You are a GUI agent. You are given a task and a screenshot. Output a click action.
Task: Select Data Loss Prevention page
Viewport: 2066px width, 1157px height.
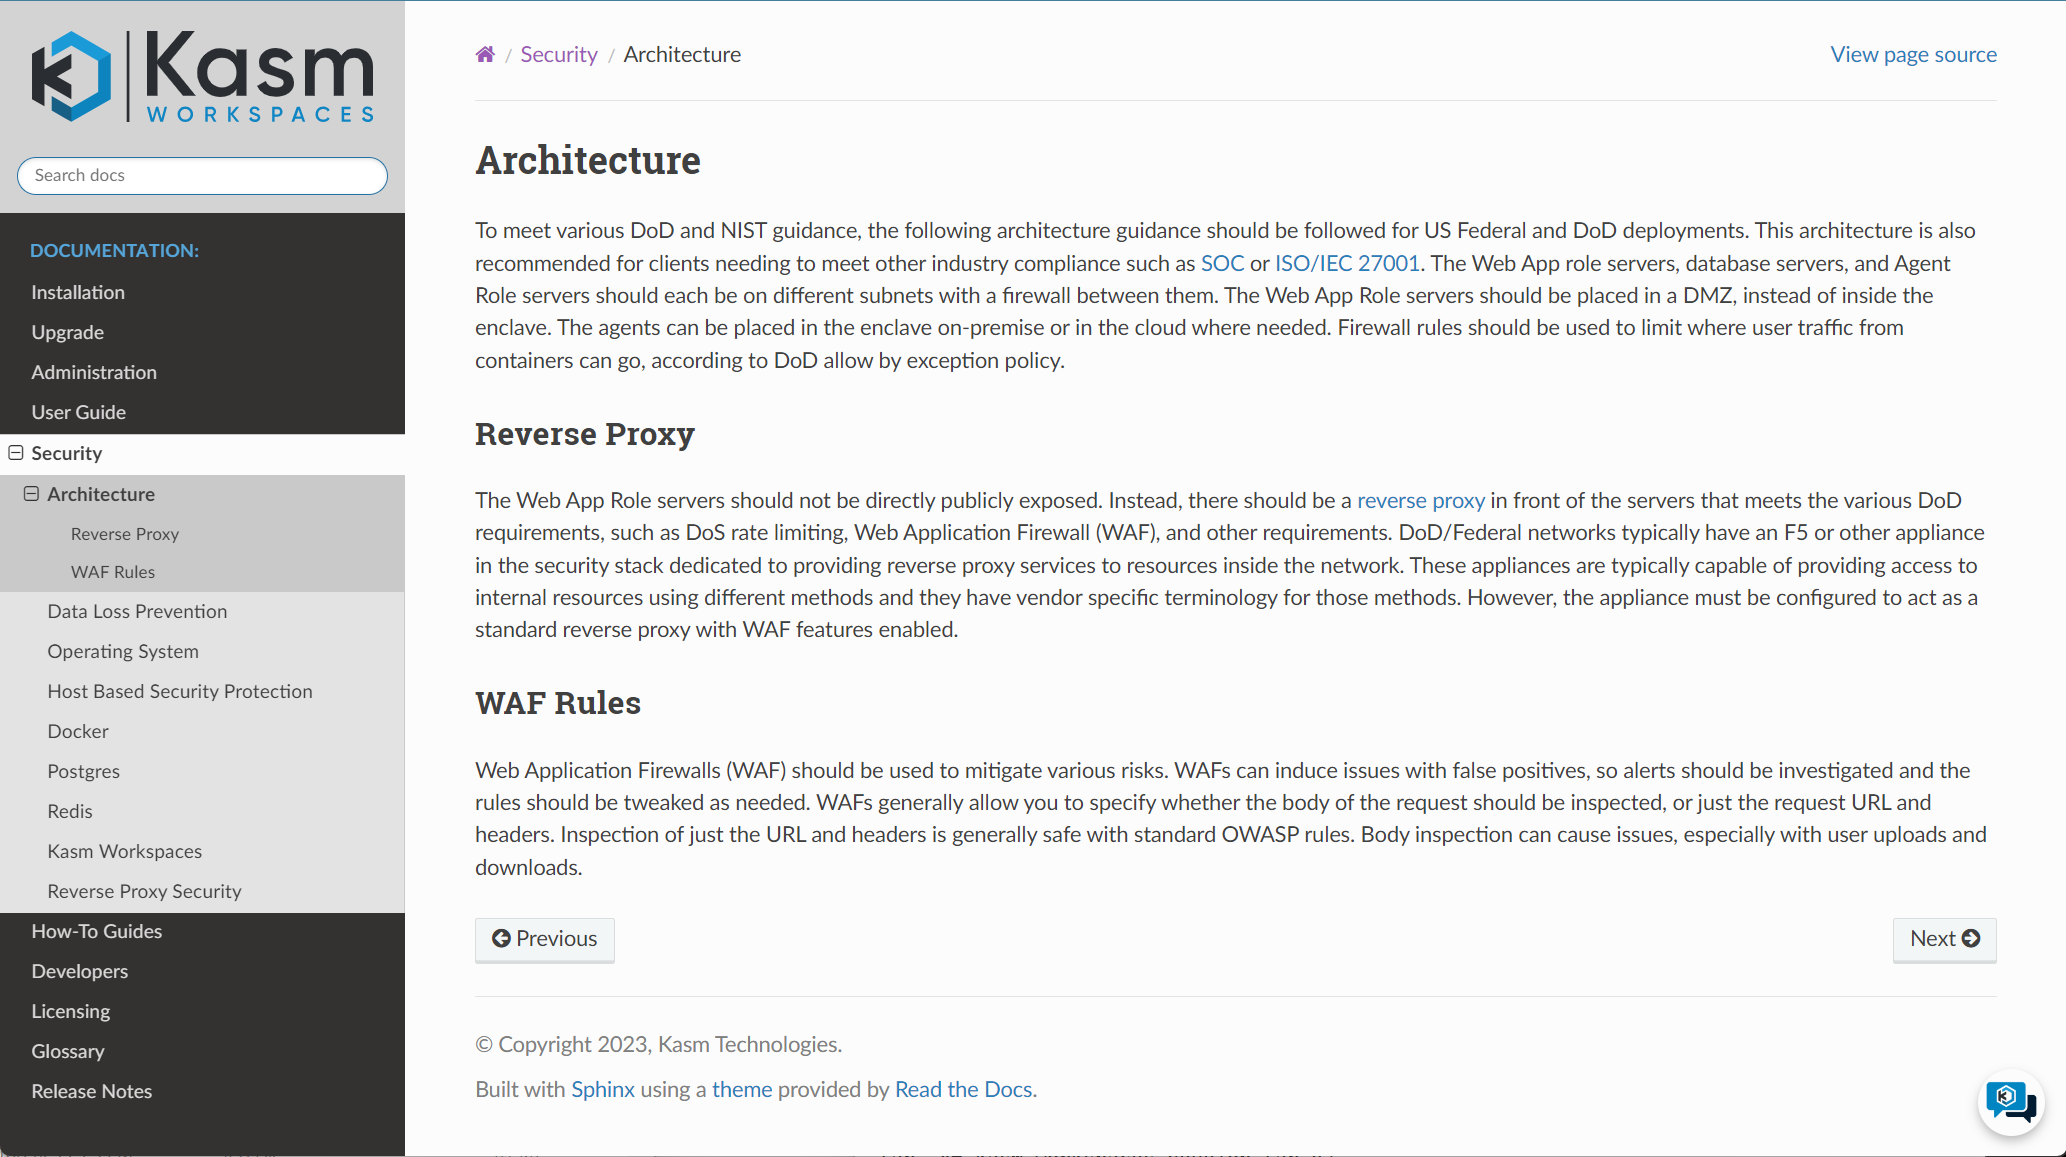click(137, 611)
